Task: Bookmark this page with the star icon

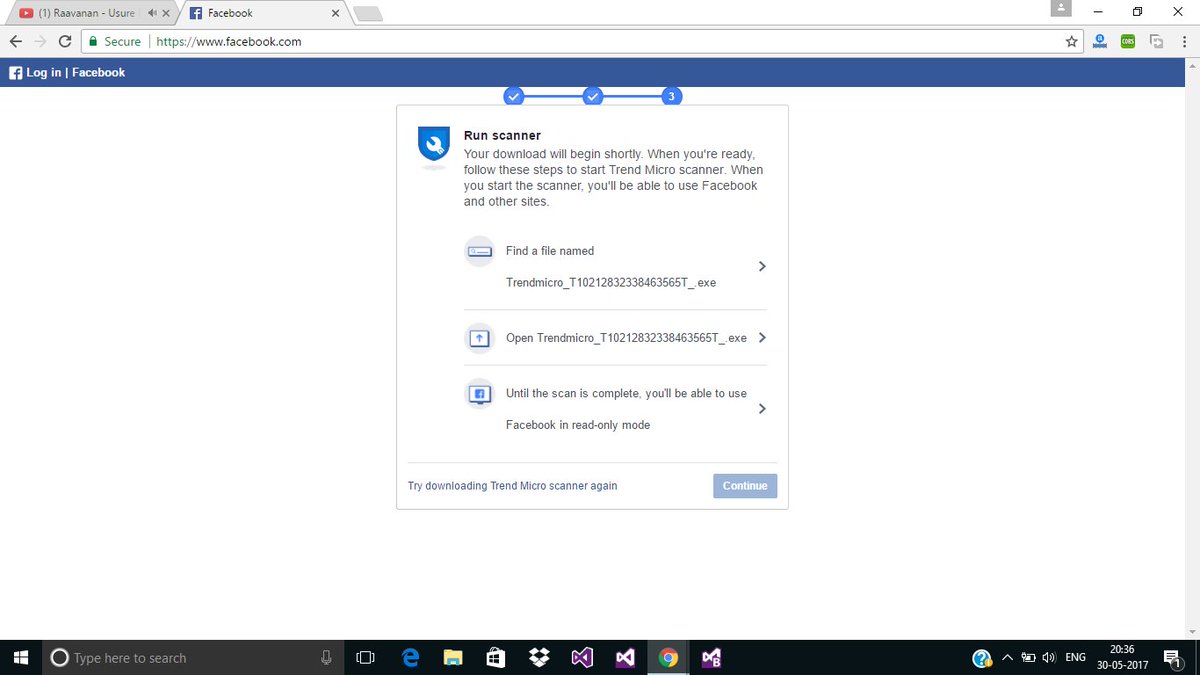Action: pyautogui.click(x=1071, y=41)
